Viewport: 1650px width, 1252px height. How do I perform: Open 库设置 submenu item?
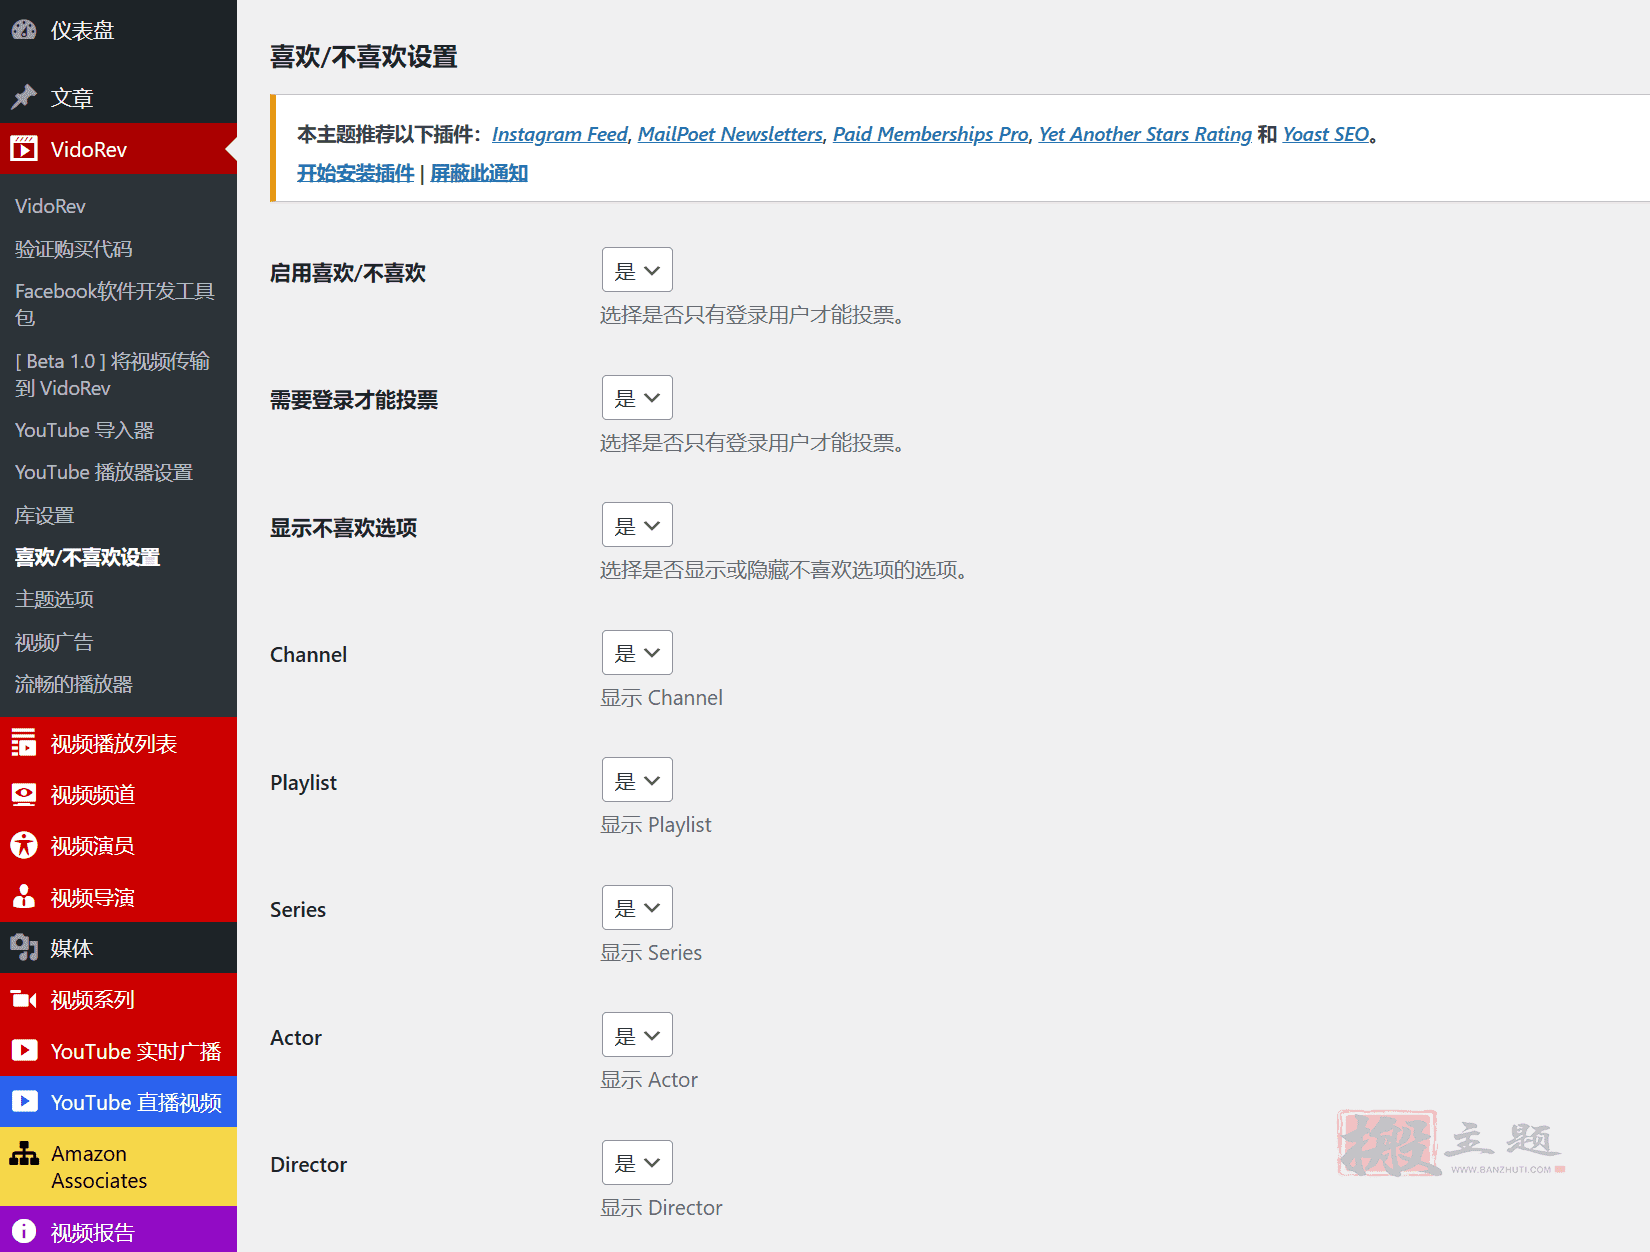pos(45,515)
